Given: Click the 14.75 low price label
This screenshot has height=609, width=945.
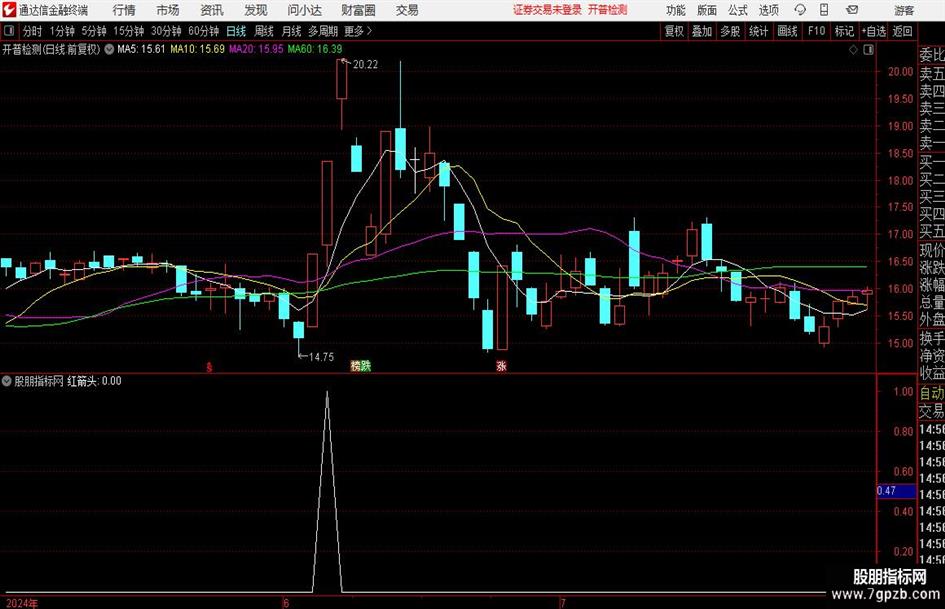Looking at the screenshot, I should pyautogui.click(x=321, y=357).
